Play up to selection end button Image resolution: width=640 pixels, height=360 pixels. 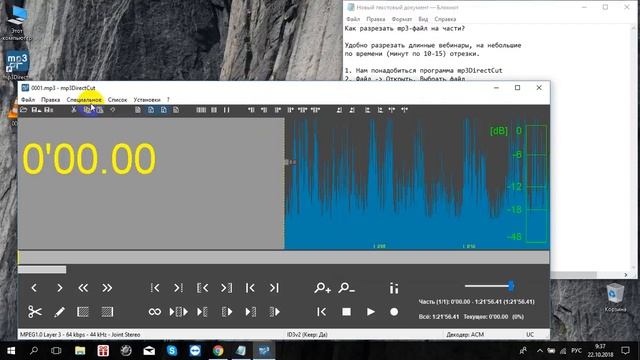(251, 312)
